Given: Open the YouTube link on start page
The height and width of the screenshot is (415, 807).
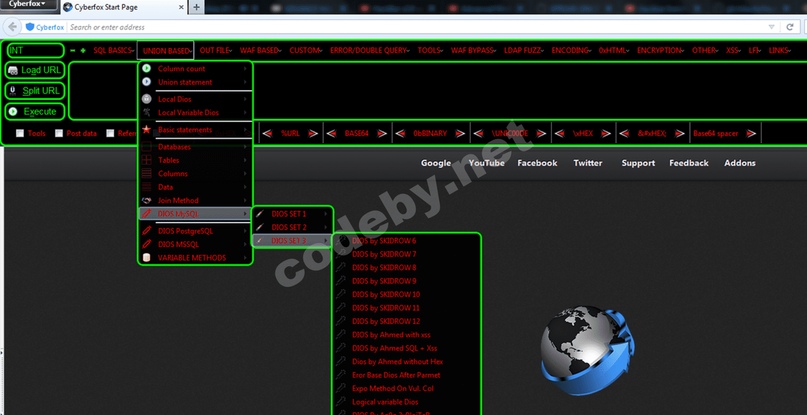Looking at the screenshot, I should (x=486, y=163).
